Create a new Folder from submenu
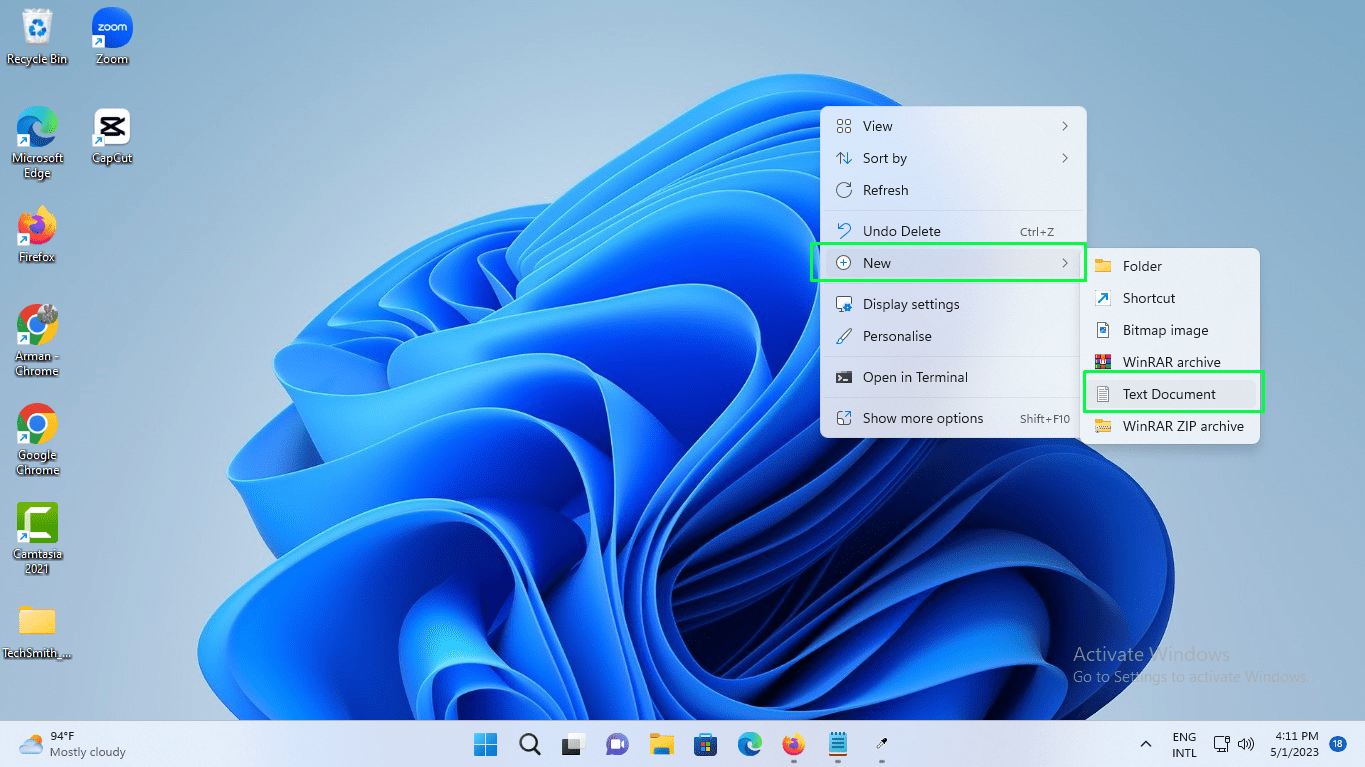This screenshot has height=767, width=1365. tap(1142, 266)
